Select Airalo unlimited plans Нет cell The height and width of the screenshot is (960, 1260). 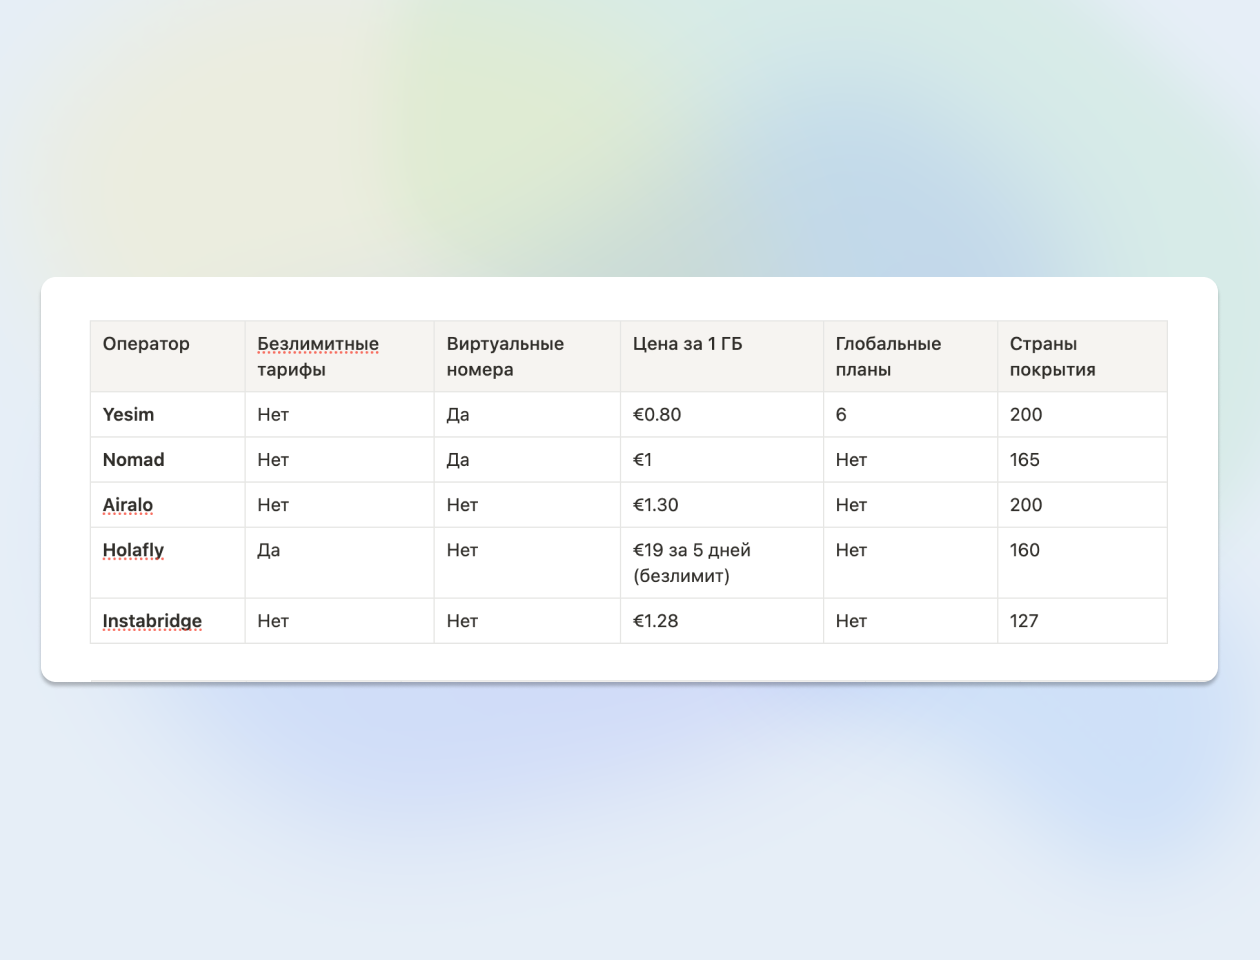tap(340, 505)
